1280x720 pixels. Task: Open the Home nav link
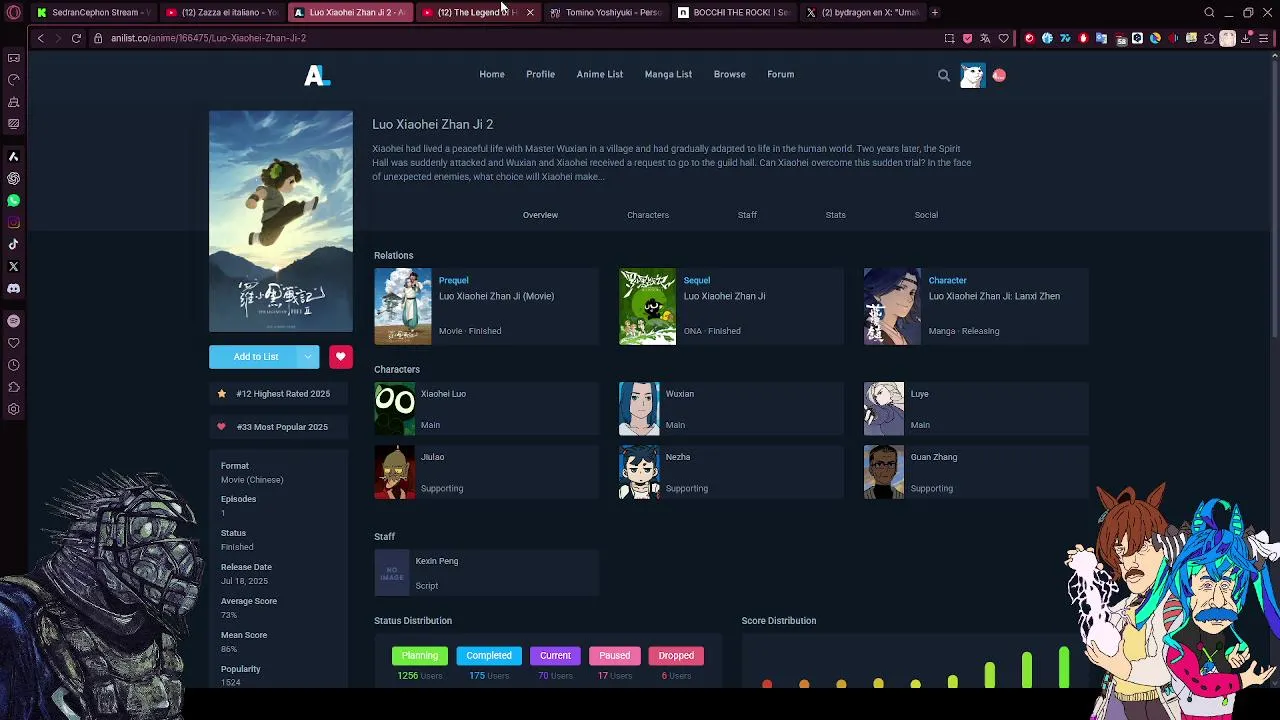(x=491, y=74)
